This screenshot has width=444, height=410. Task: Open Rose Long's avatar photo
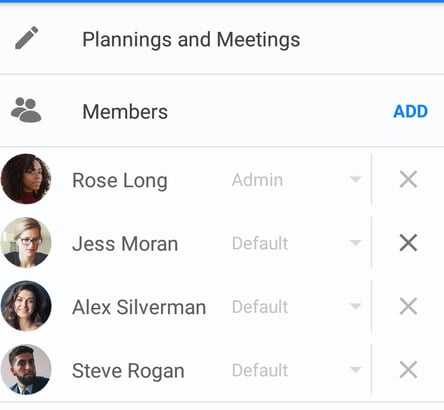pyautogui.click(x=26, y=179)
